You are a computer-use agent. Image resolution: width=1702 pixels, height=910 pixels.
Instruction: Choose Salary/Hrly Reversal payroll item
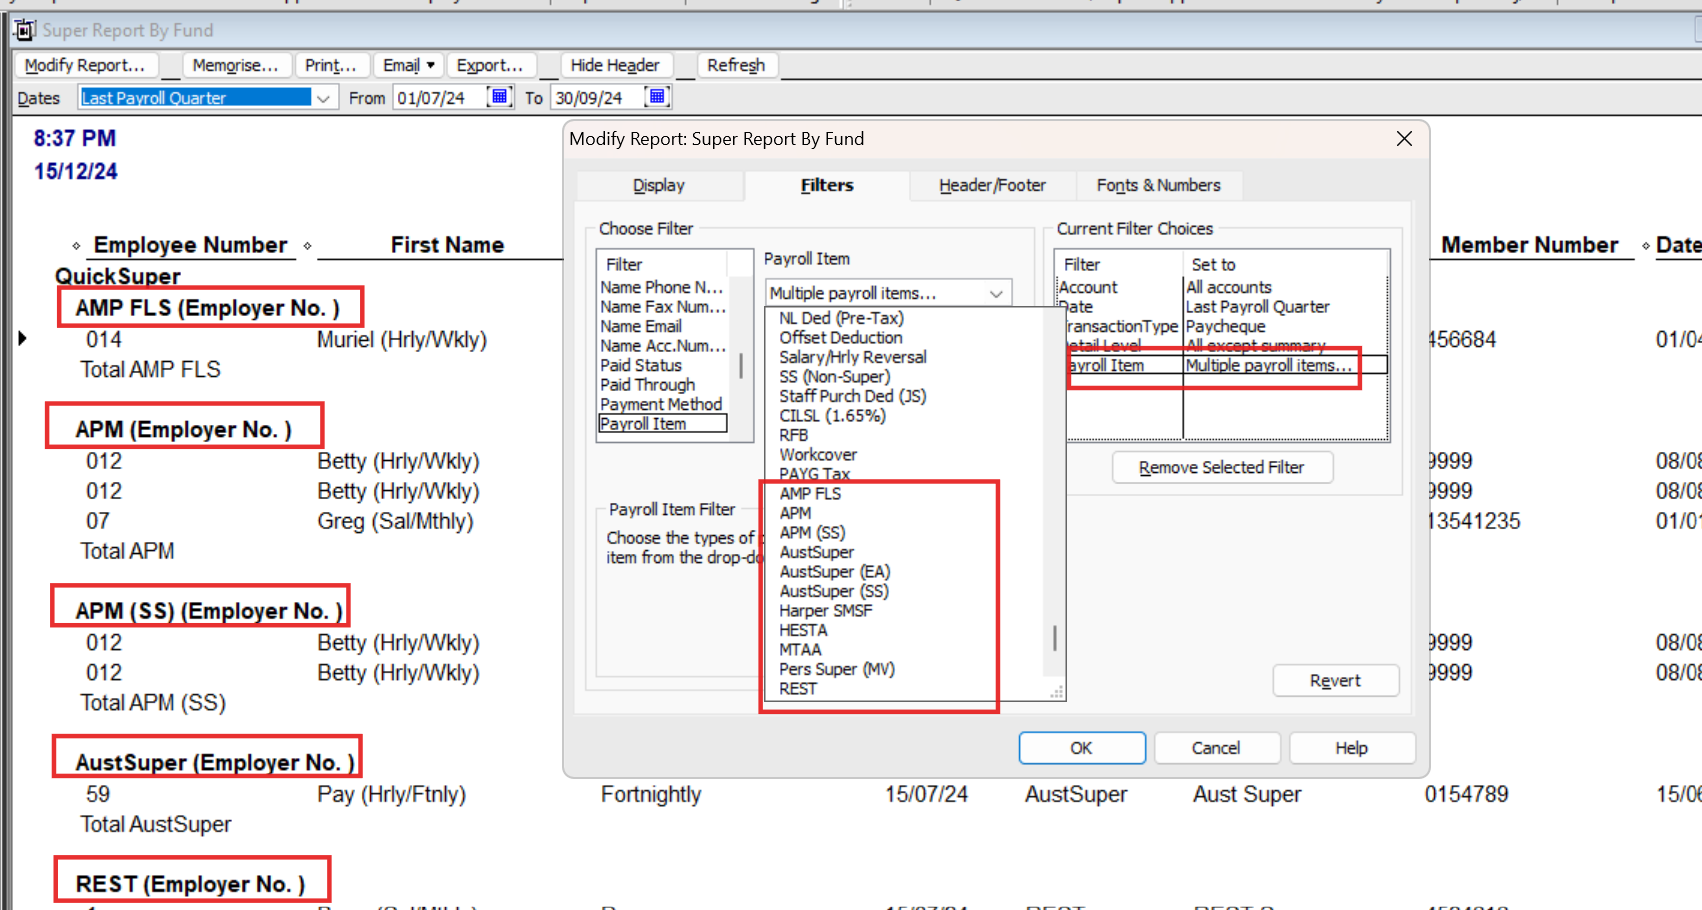pos(853,357)
